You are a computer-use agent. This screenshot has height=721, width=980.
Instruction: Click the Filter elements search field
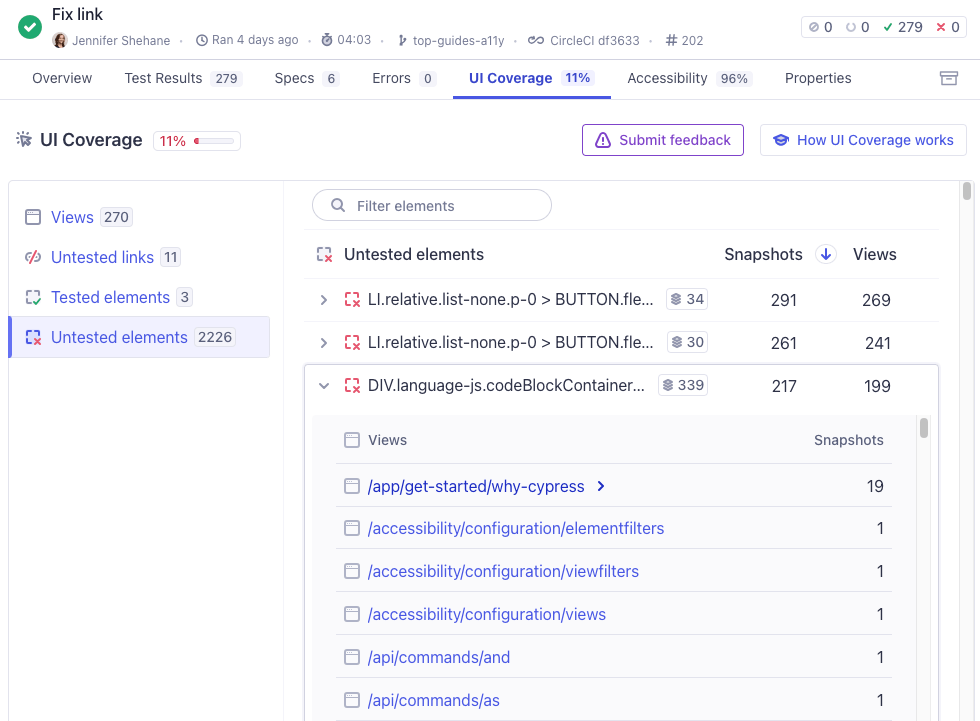431,204
